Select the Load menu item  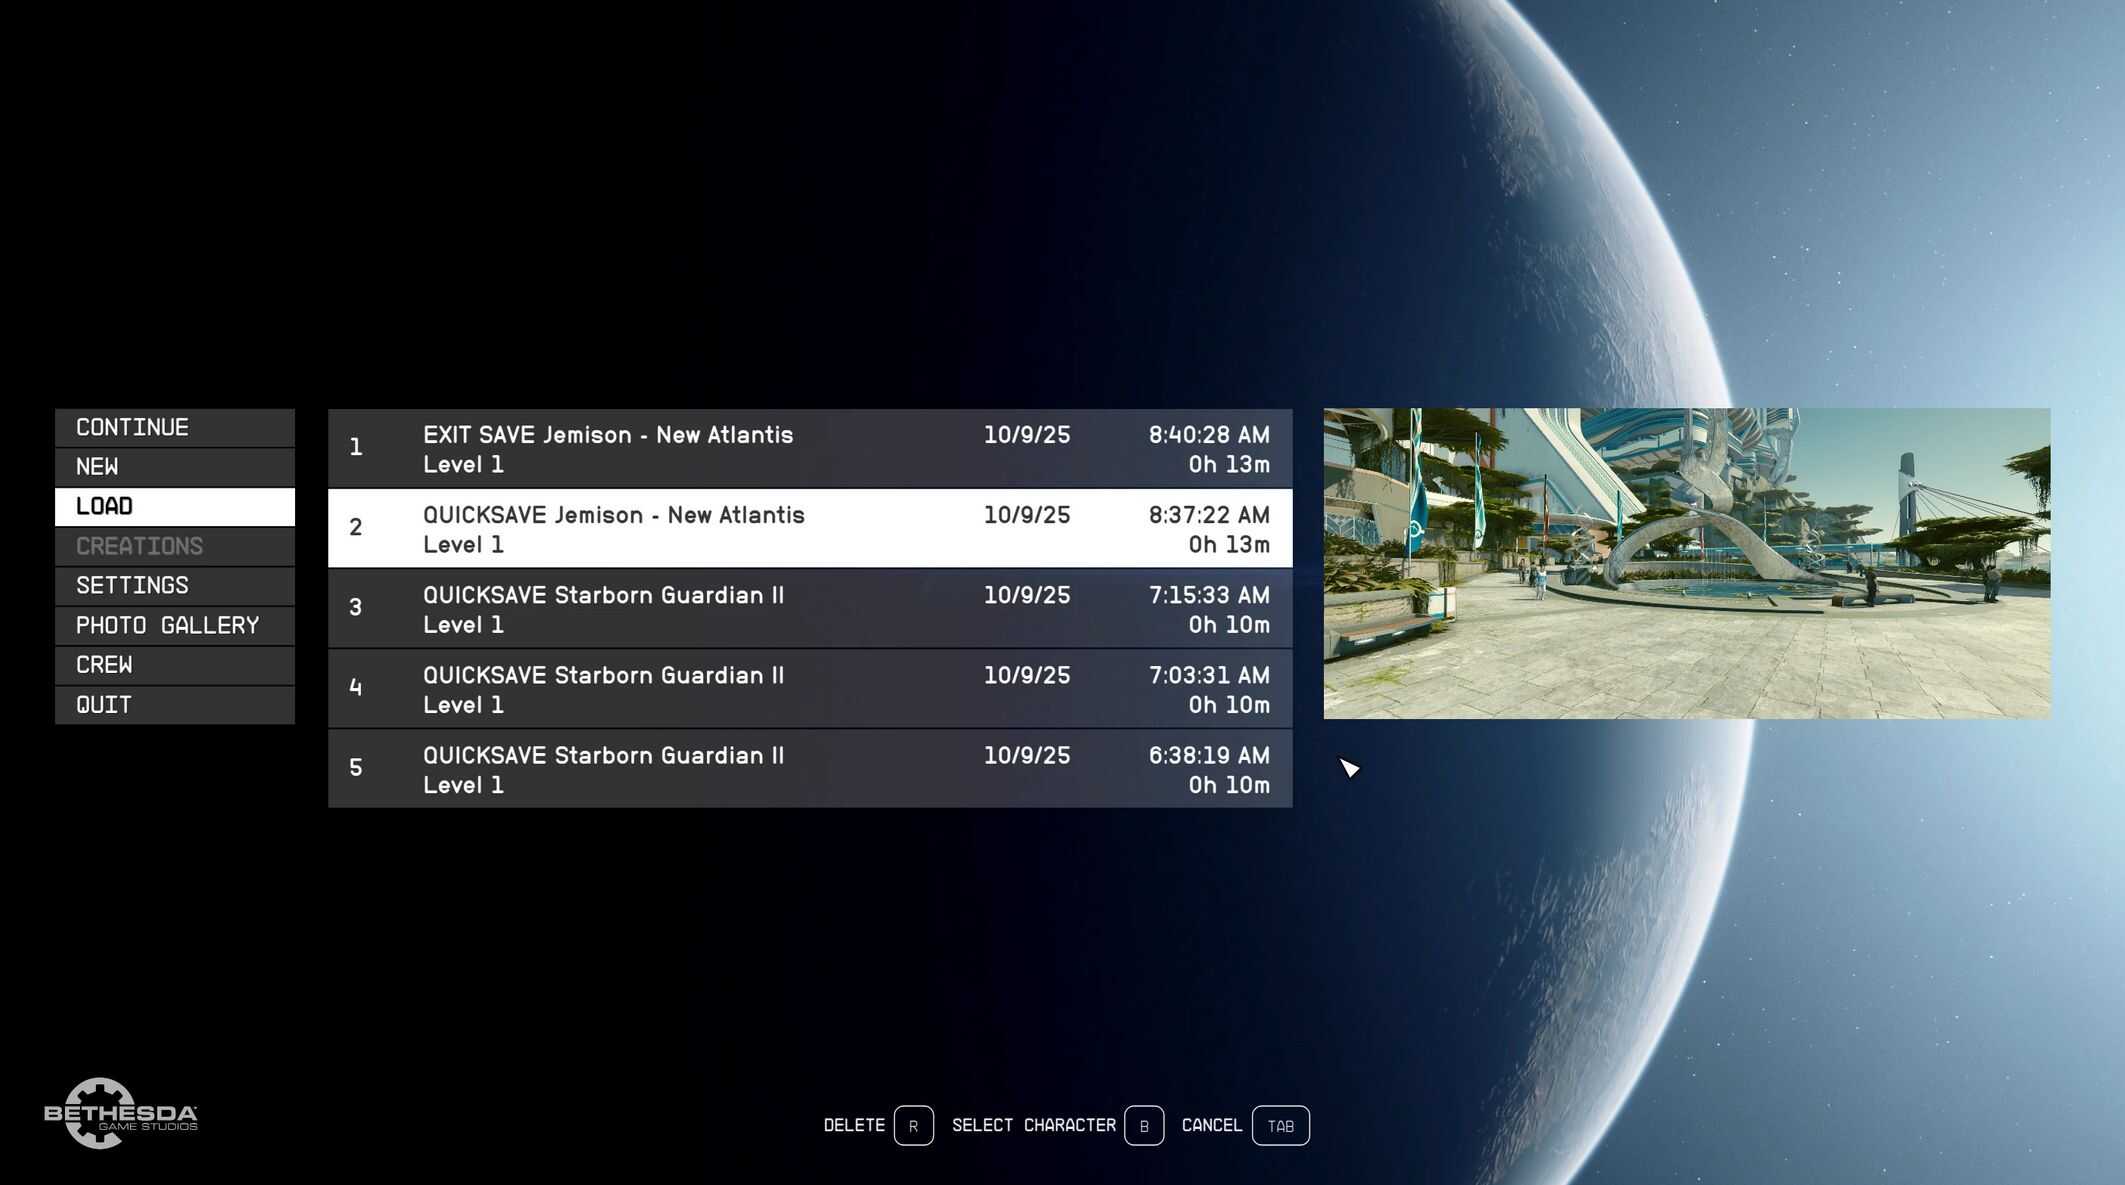(x=174, y=506)
